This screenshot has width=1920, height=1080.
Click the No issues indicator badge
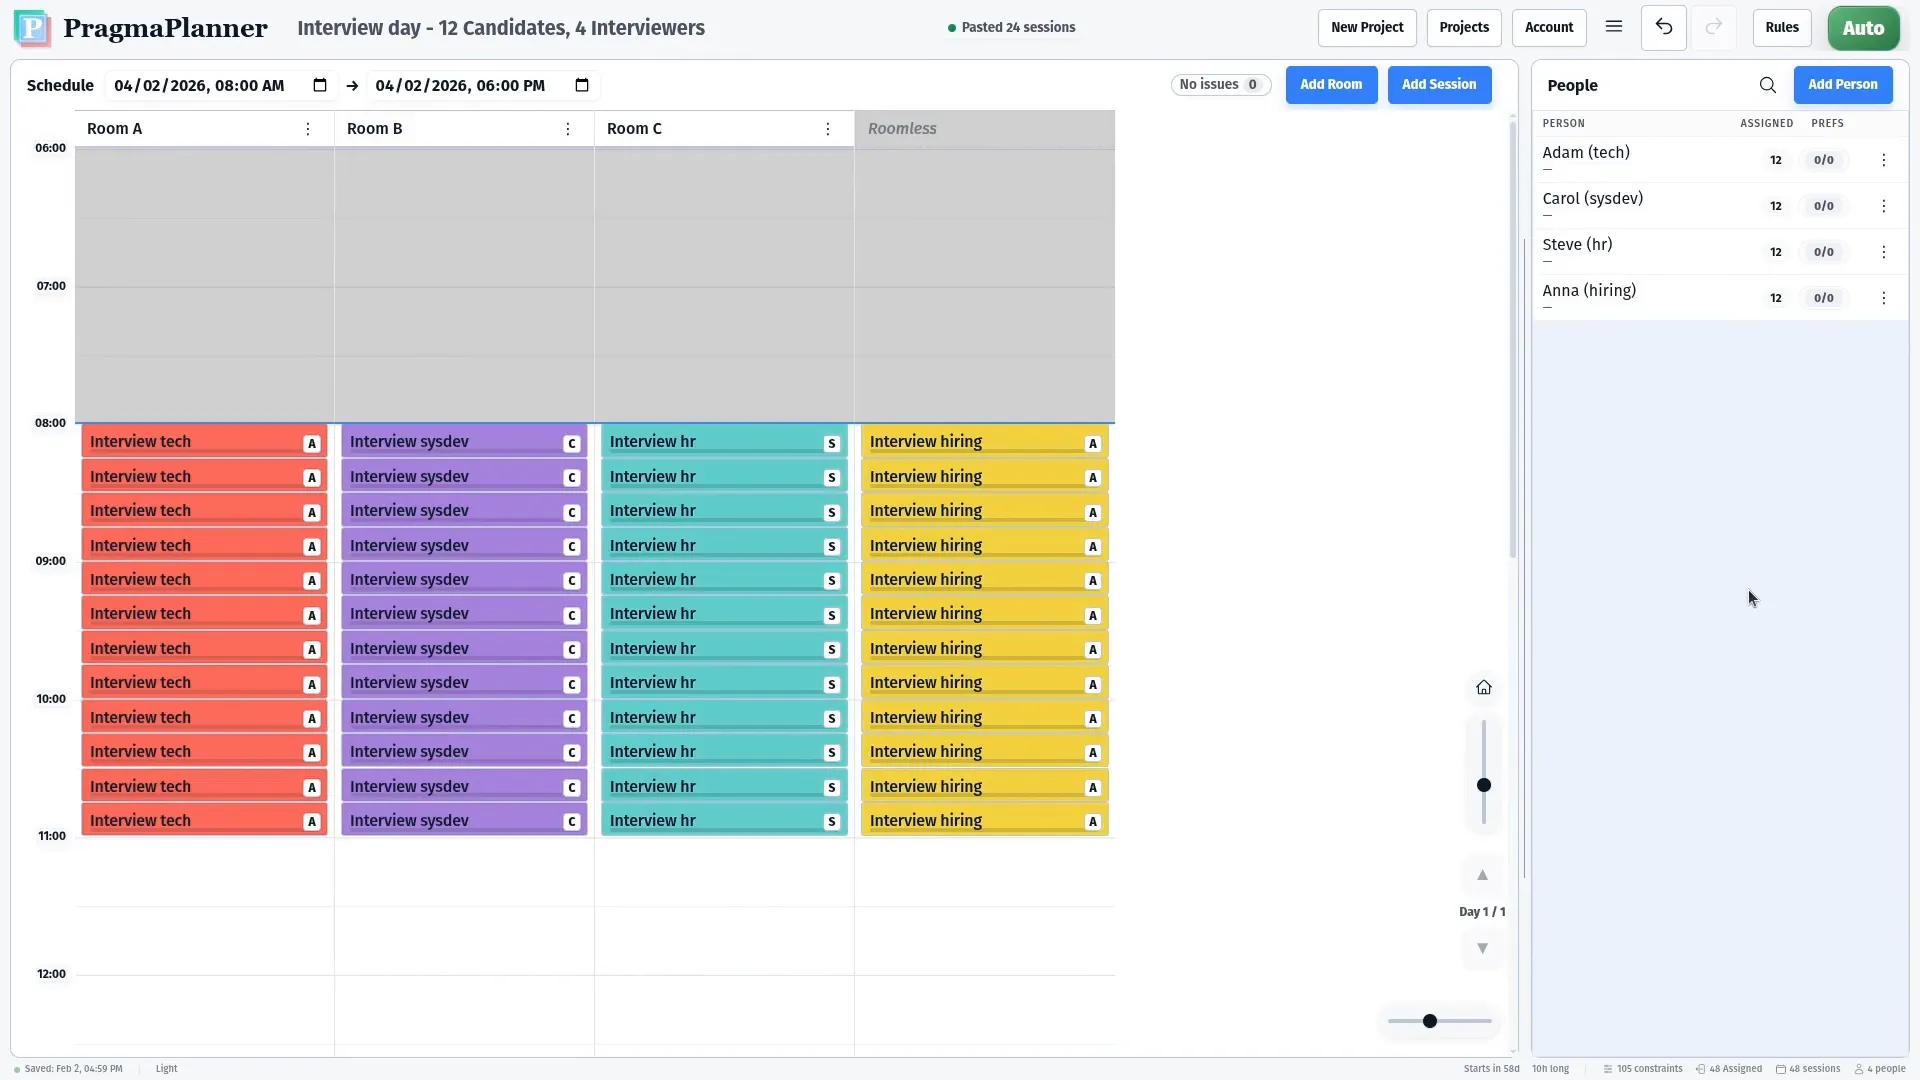[1219, 85]
